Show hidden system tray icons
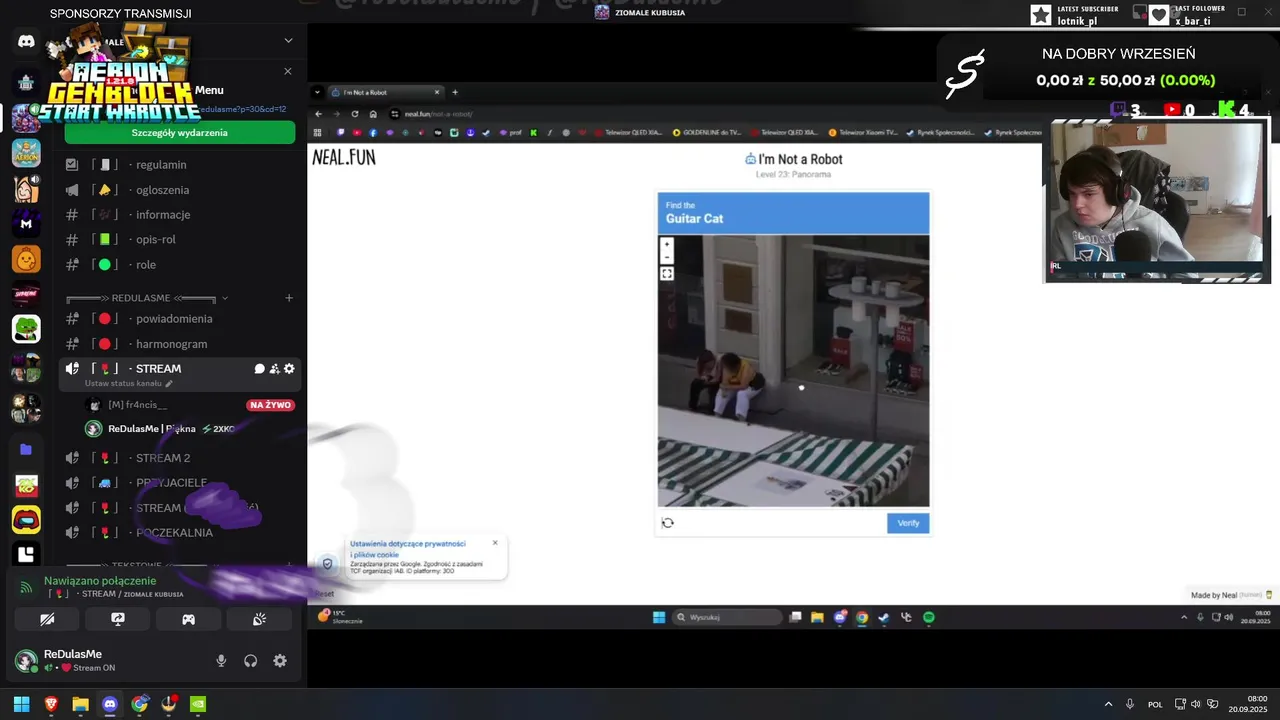Viewport: 1280px width, 720px height. pyautogui.click(x=1108, y=704)
